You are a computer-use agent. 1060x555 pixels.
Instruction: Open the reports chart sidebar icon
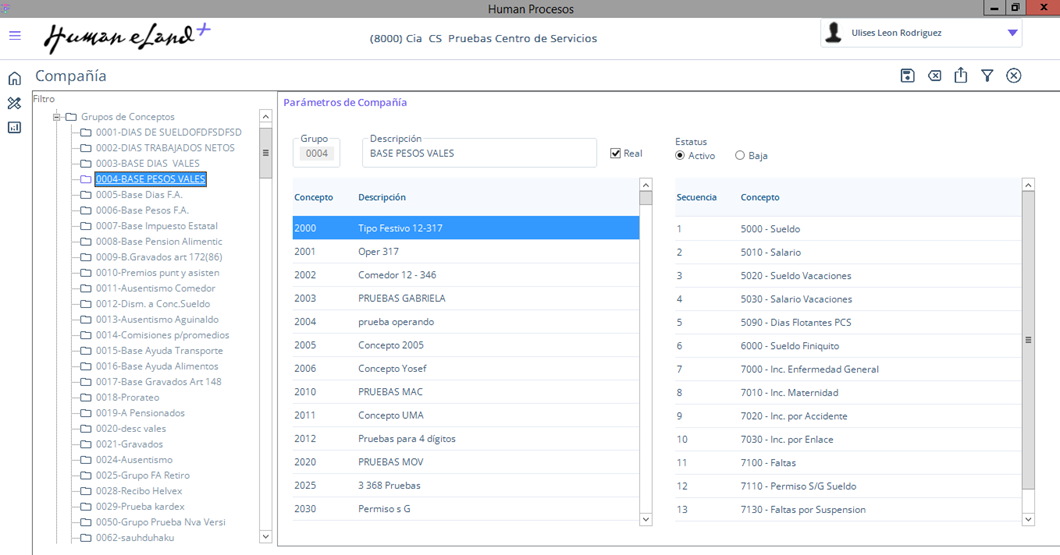tap(14, 127)
